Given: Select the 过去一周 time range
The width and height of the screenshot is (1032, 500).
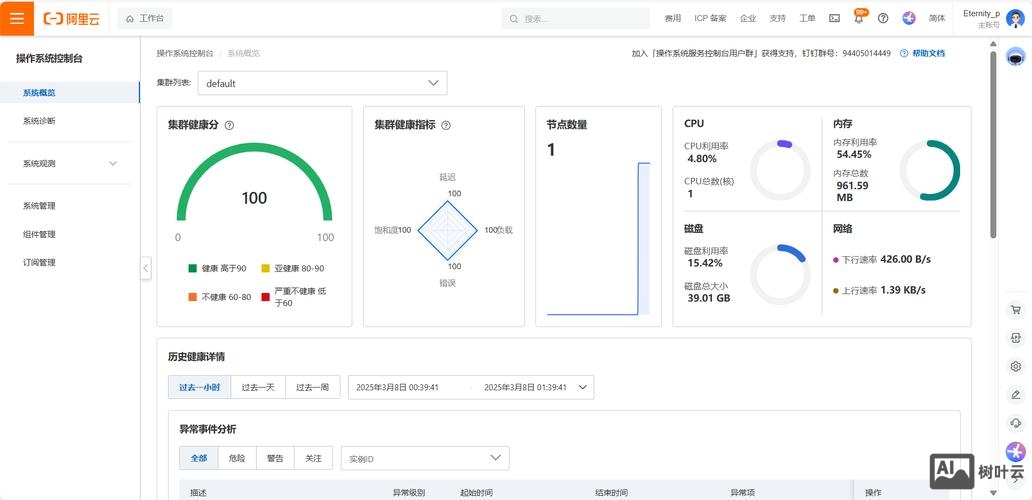Looking at the screenshot, I should click(x=313, y=388).
